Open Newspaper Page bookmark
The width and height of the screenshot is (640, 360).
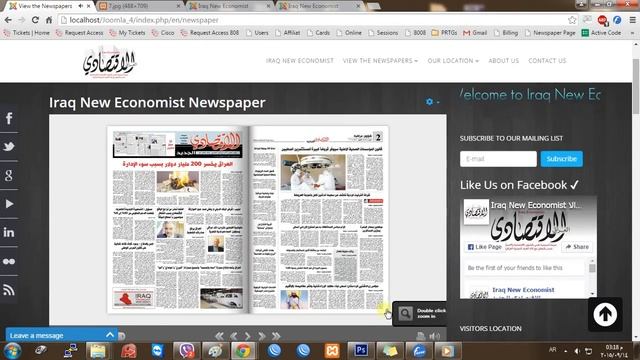(x=550, y=33)
